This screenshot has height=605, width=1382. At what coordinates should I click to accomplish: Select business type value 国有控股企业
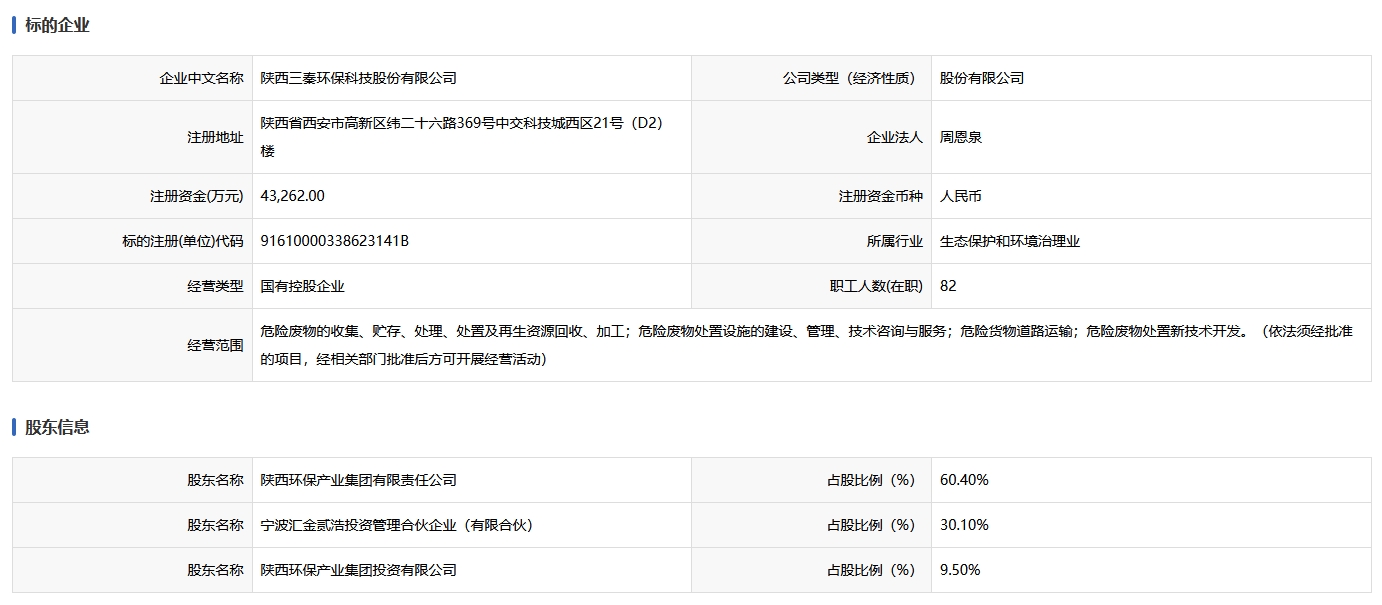[303, 286]
